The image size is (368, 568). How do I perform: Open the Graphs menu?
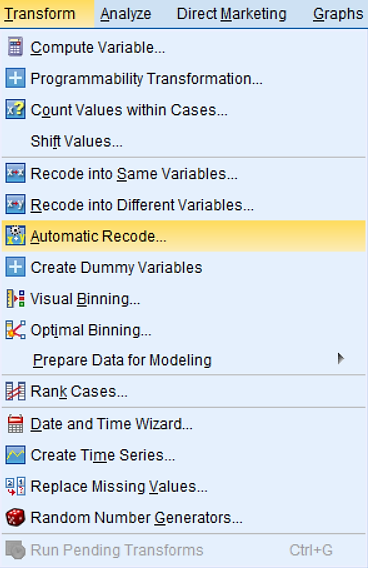(338, 14)
